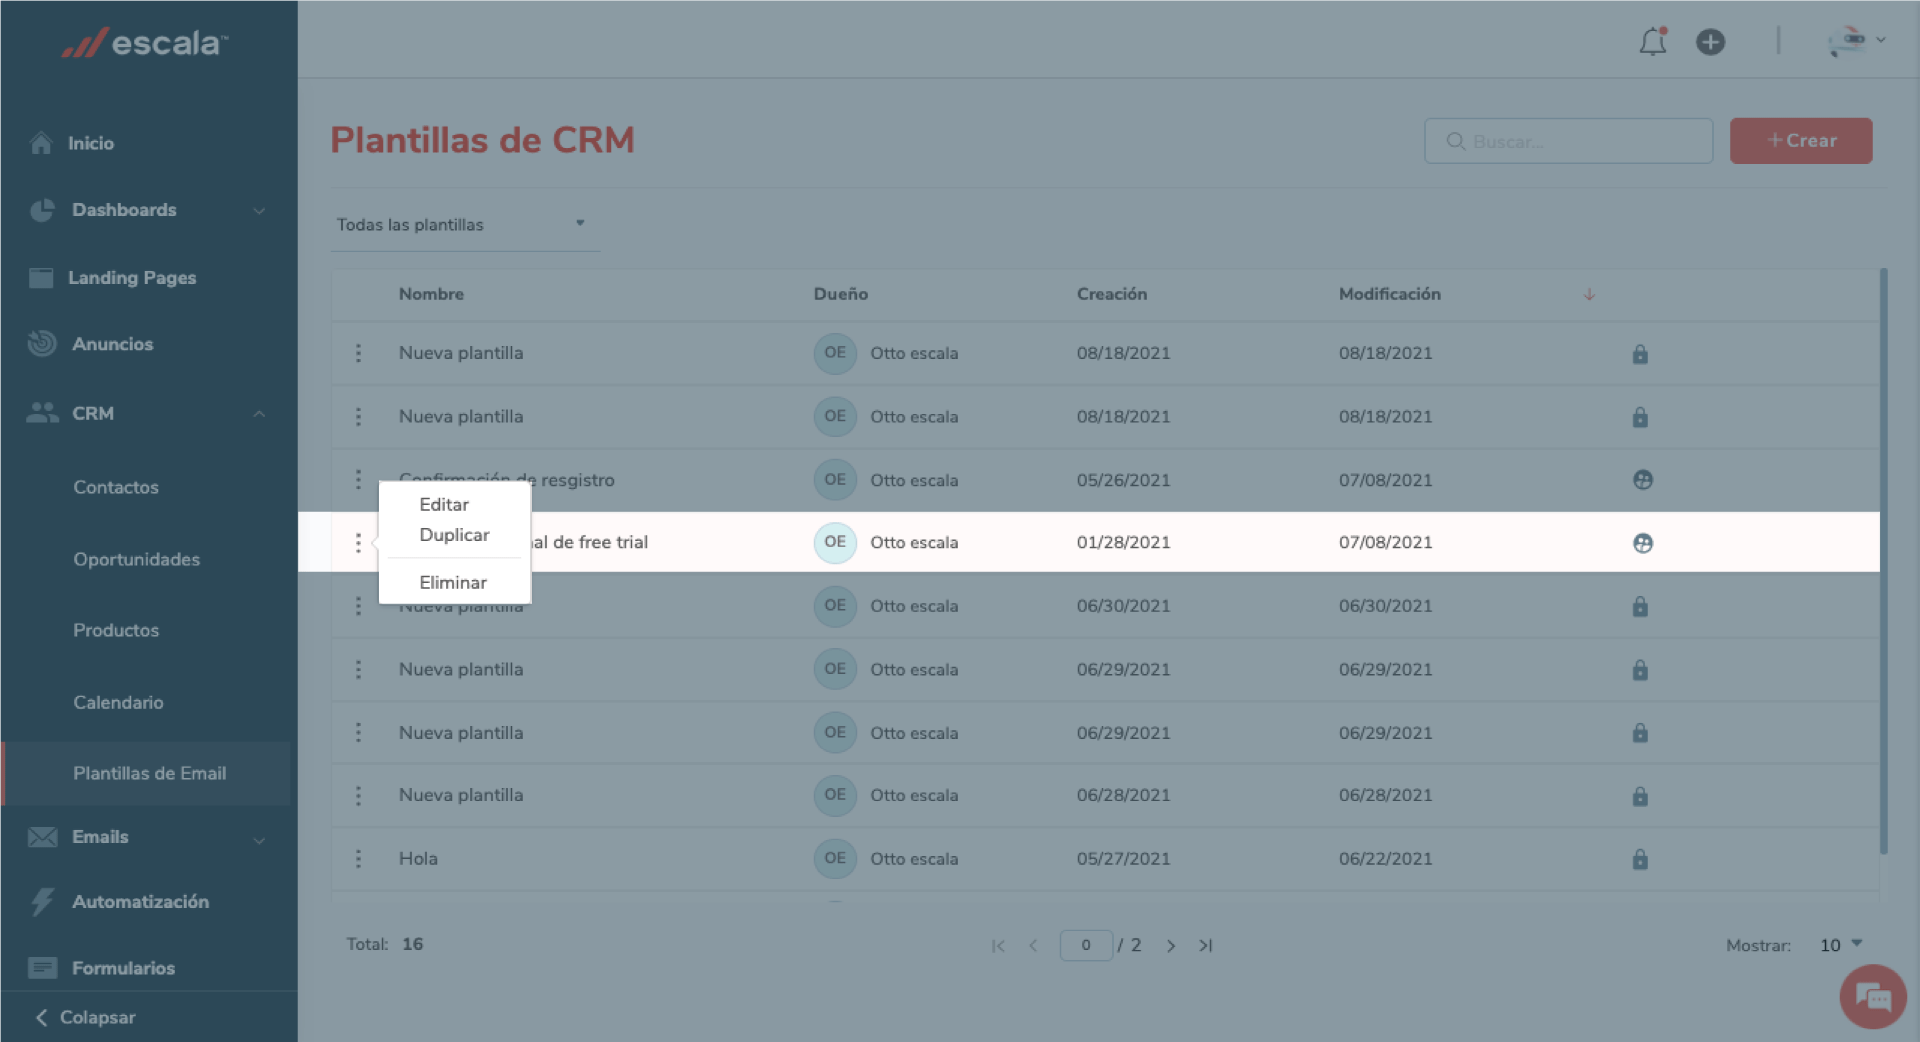Click shared icon on Confirmación de resgistro row
The image size is (1920, 1042).
(x=1642, y=480)
